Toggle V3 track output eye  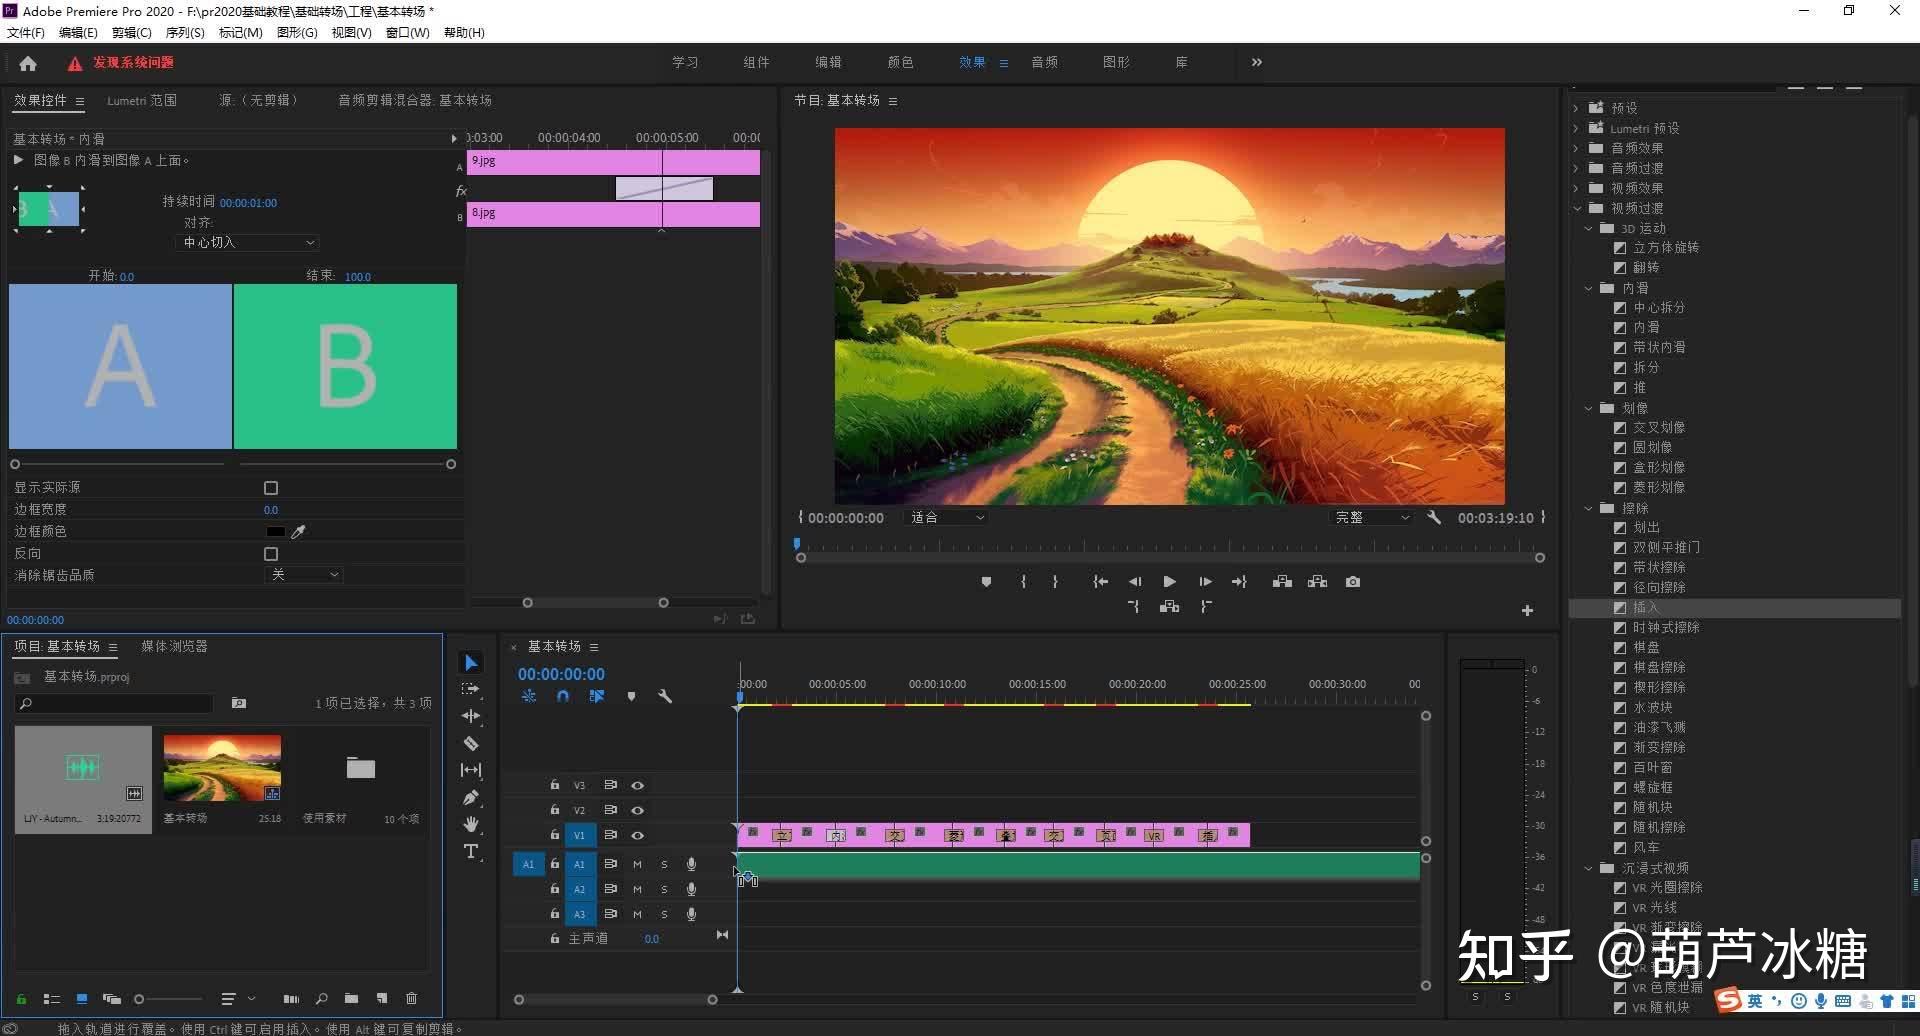637,785
